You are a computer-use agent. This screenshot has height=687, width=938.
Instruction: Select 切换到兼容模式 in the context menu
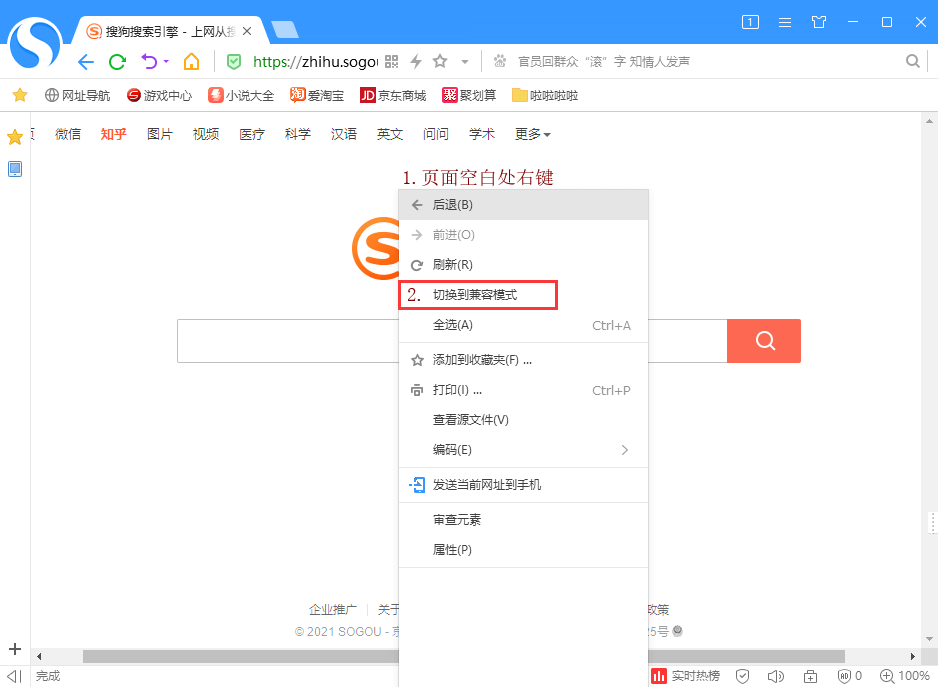(x=477, y=294)
